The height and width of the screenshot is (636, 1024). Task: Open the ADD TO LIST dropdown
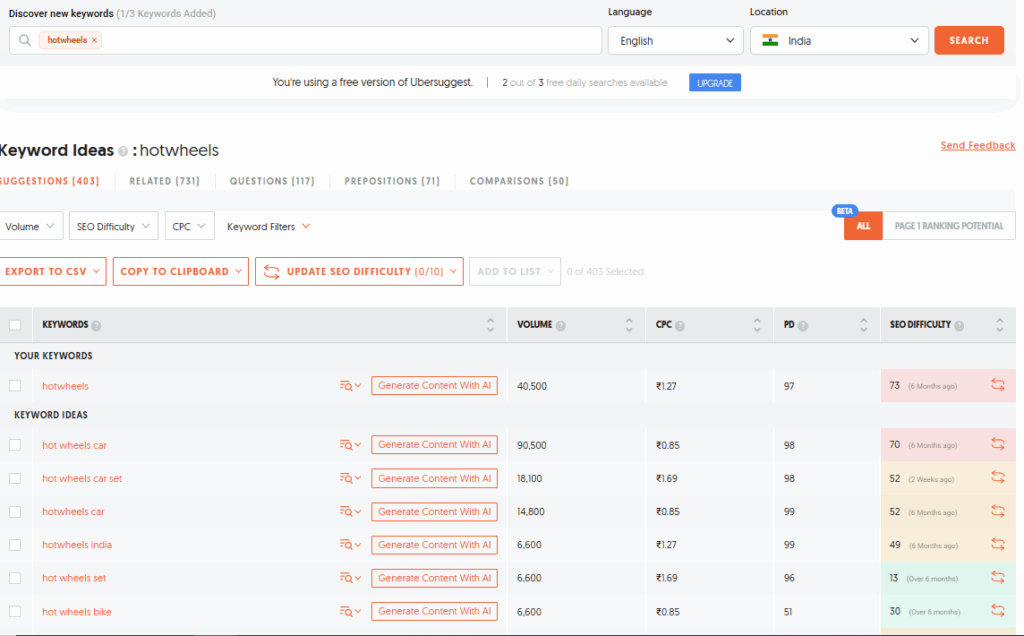point(515,271)
